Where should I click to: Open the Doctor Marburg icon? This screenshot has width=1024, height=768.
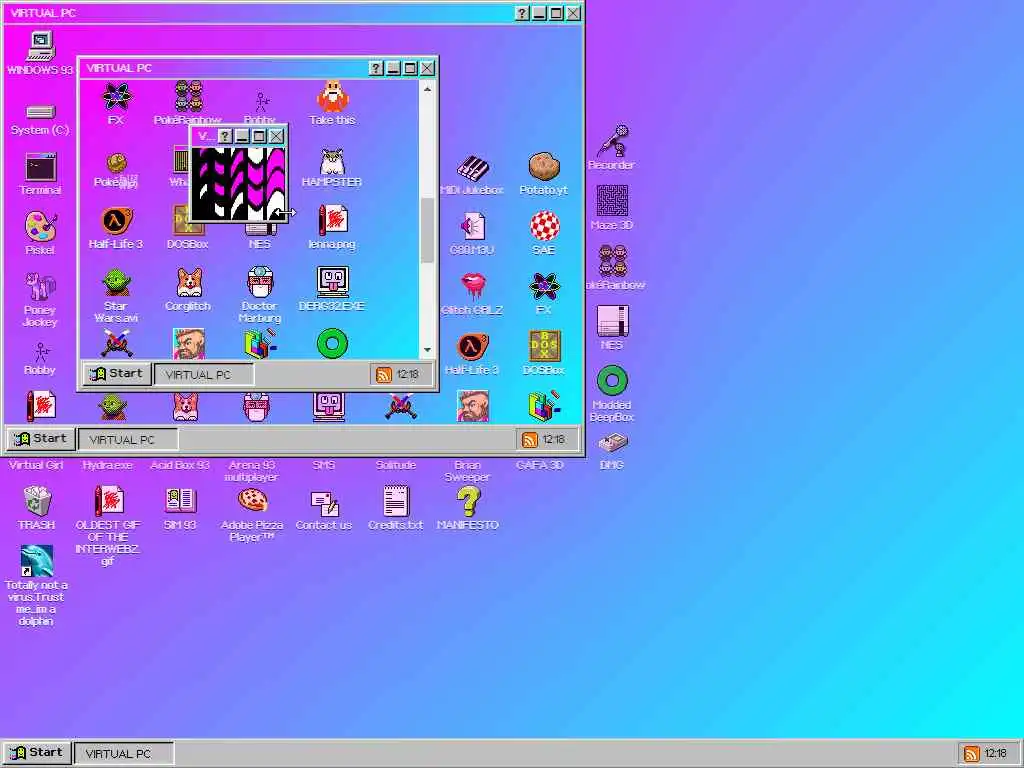(x=260, y=282)
